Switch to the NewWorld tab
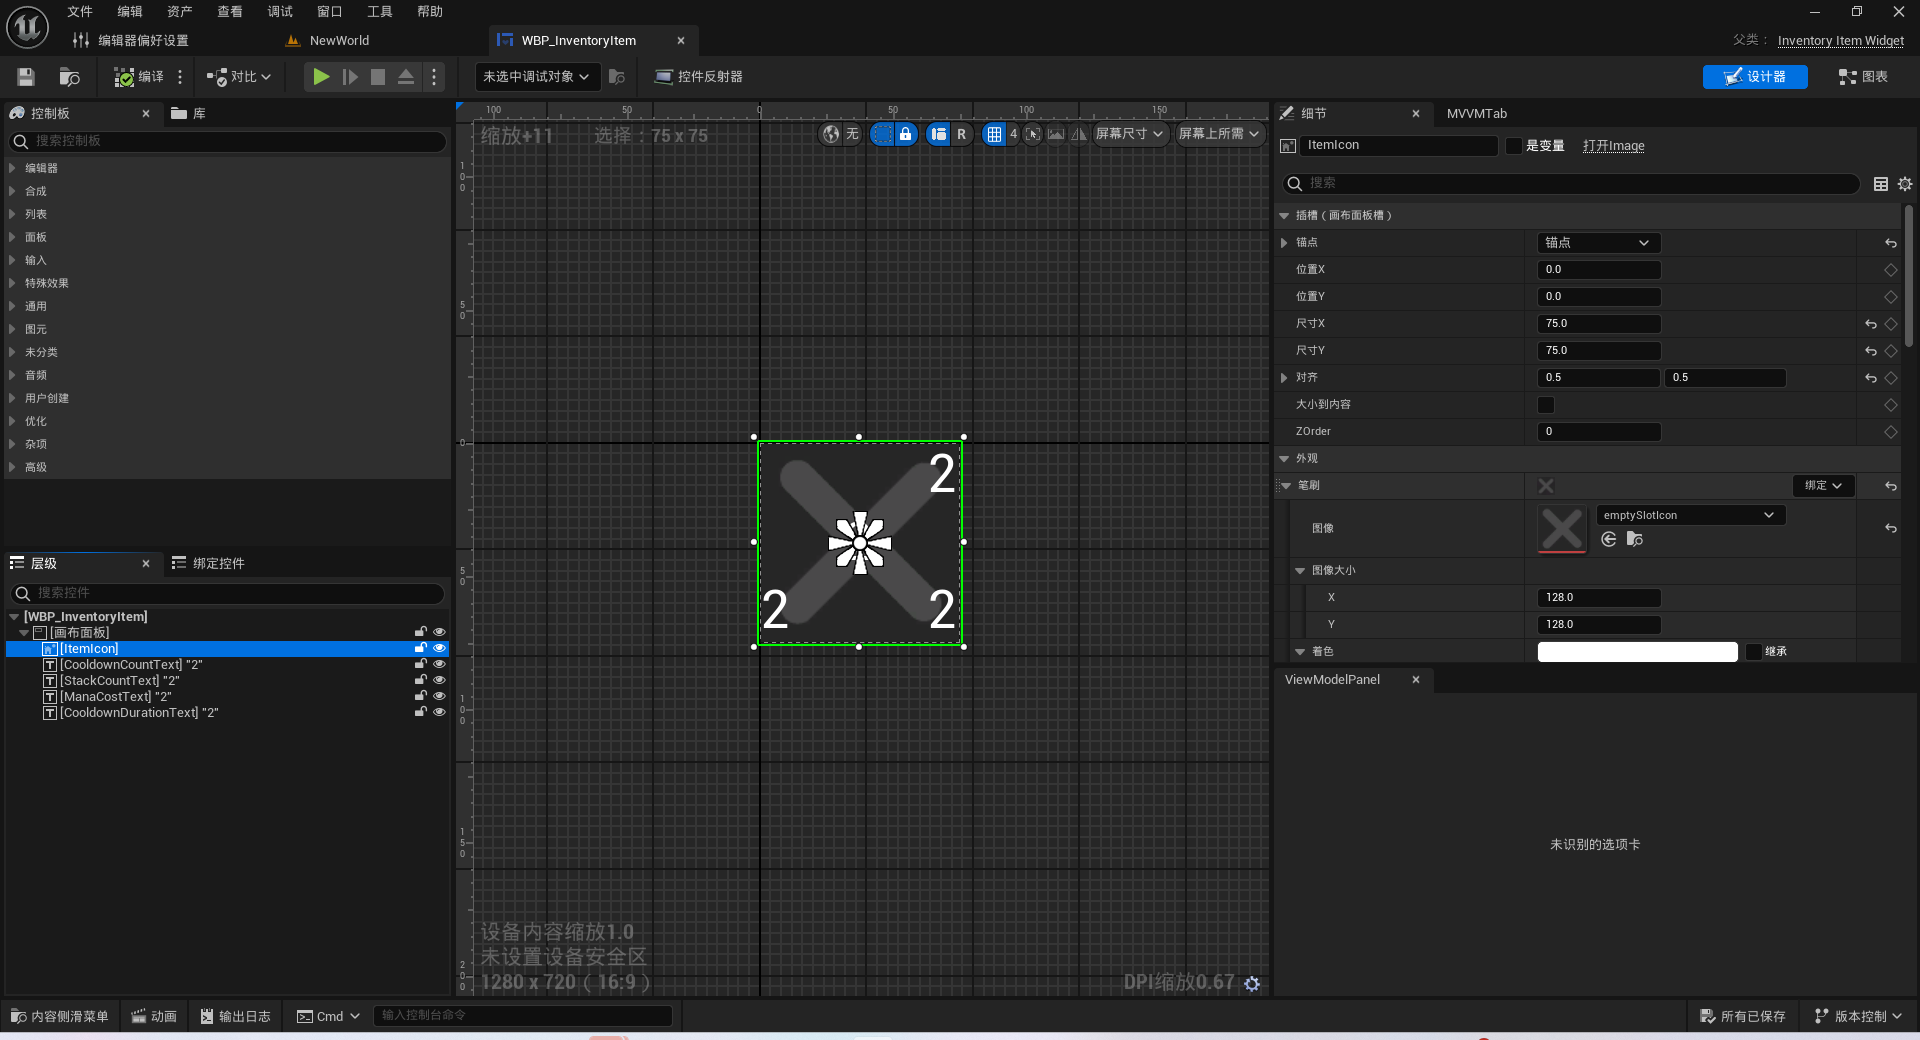The image size is (1920, 1040). point(339,41)
